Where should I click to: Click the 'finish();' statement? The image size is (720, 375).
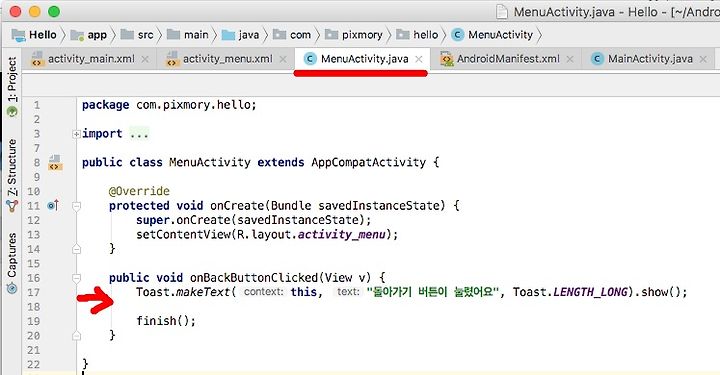166,321
